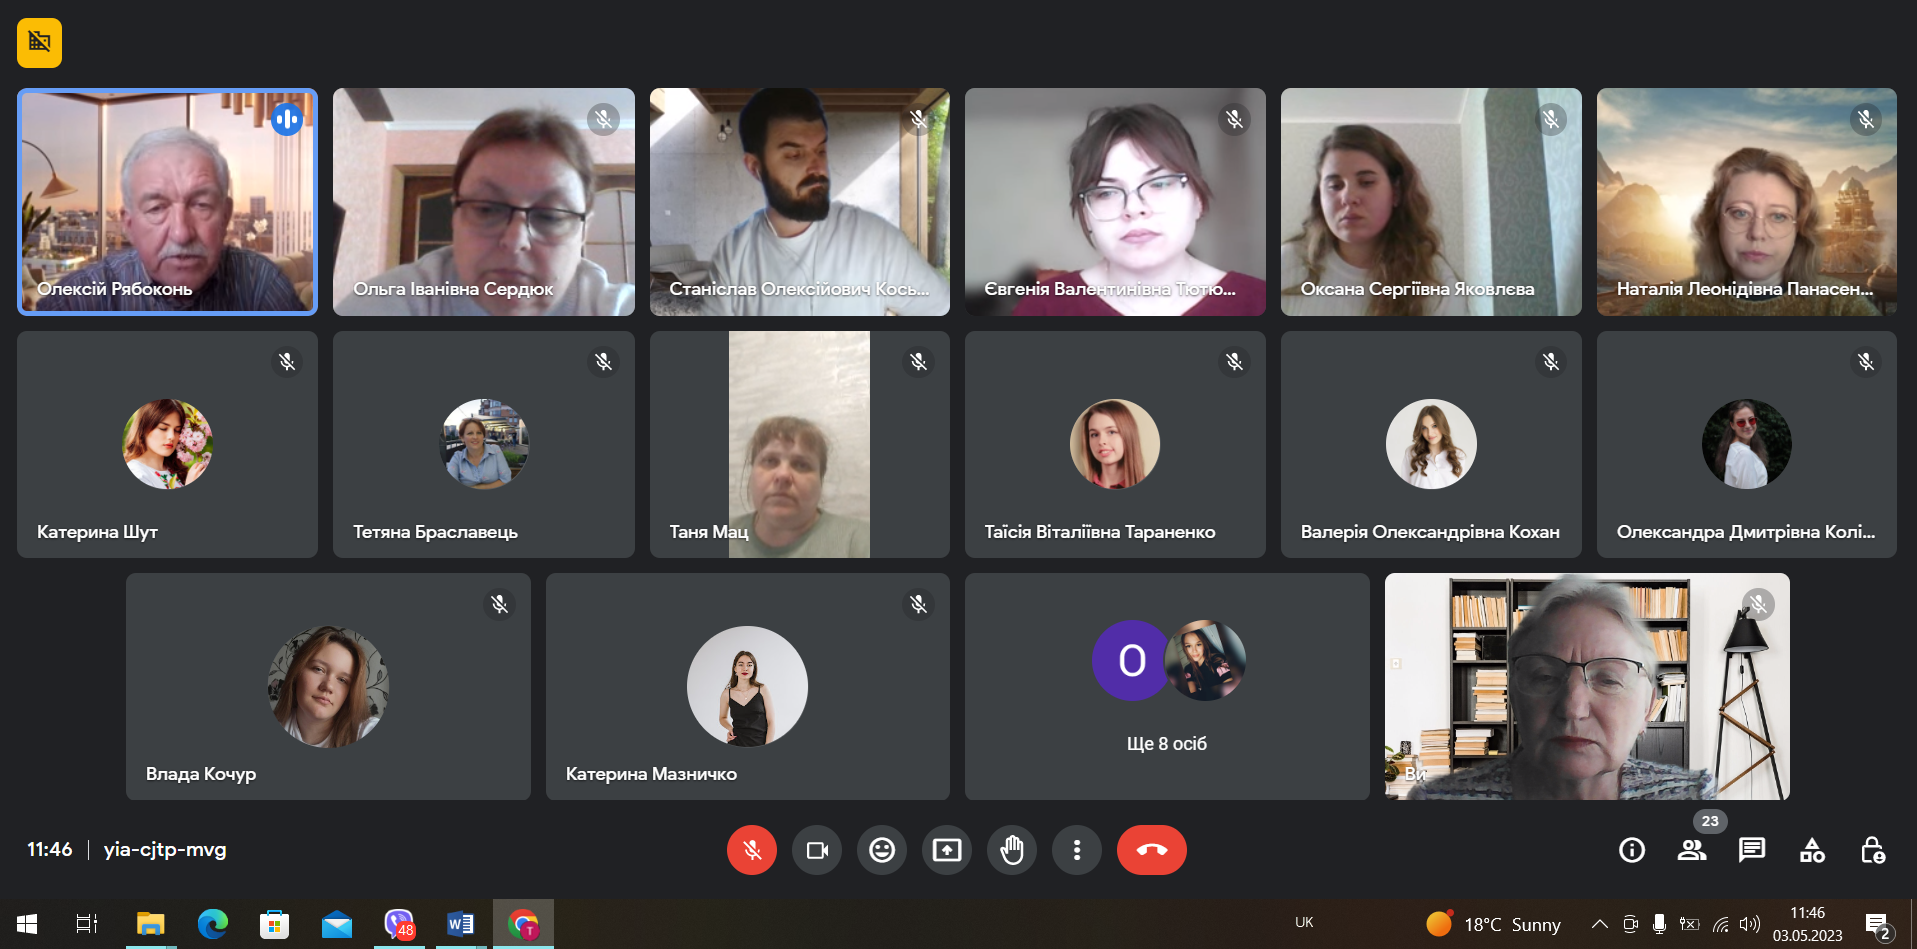End the call with the red hang-up button
The width and height of the screenshot is (1917, 949).
(1152, 850)
